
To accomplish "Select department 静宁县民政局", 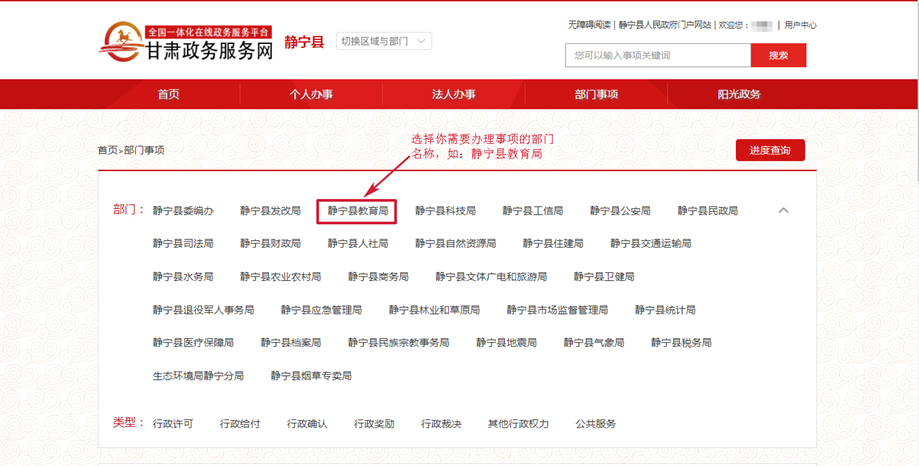I will tap(707, 210).
